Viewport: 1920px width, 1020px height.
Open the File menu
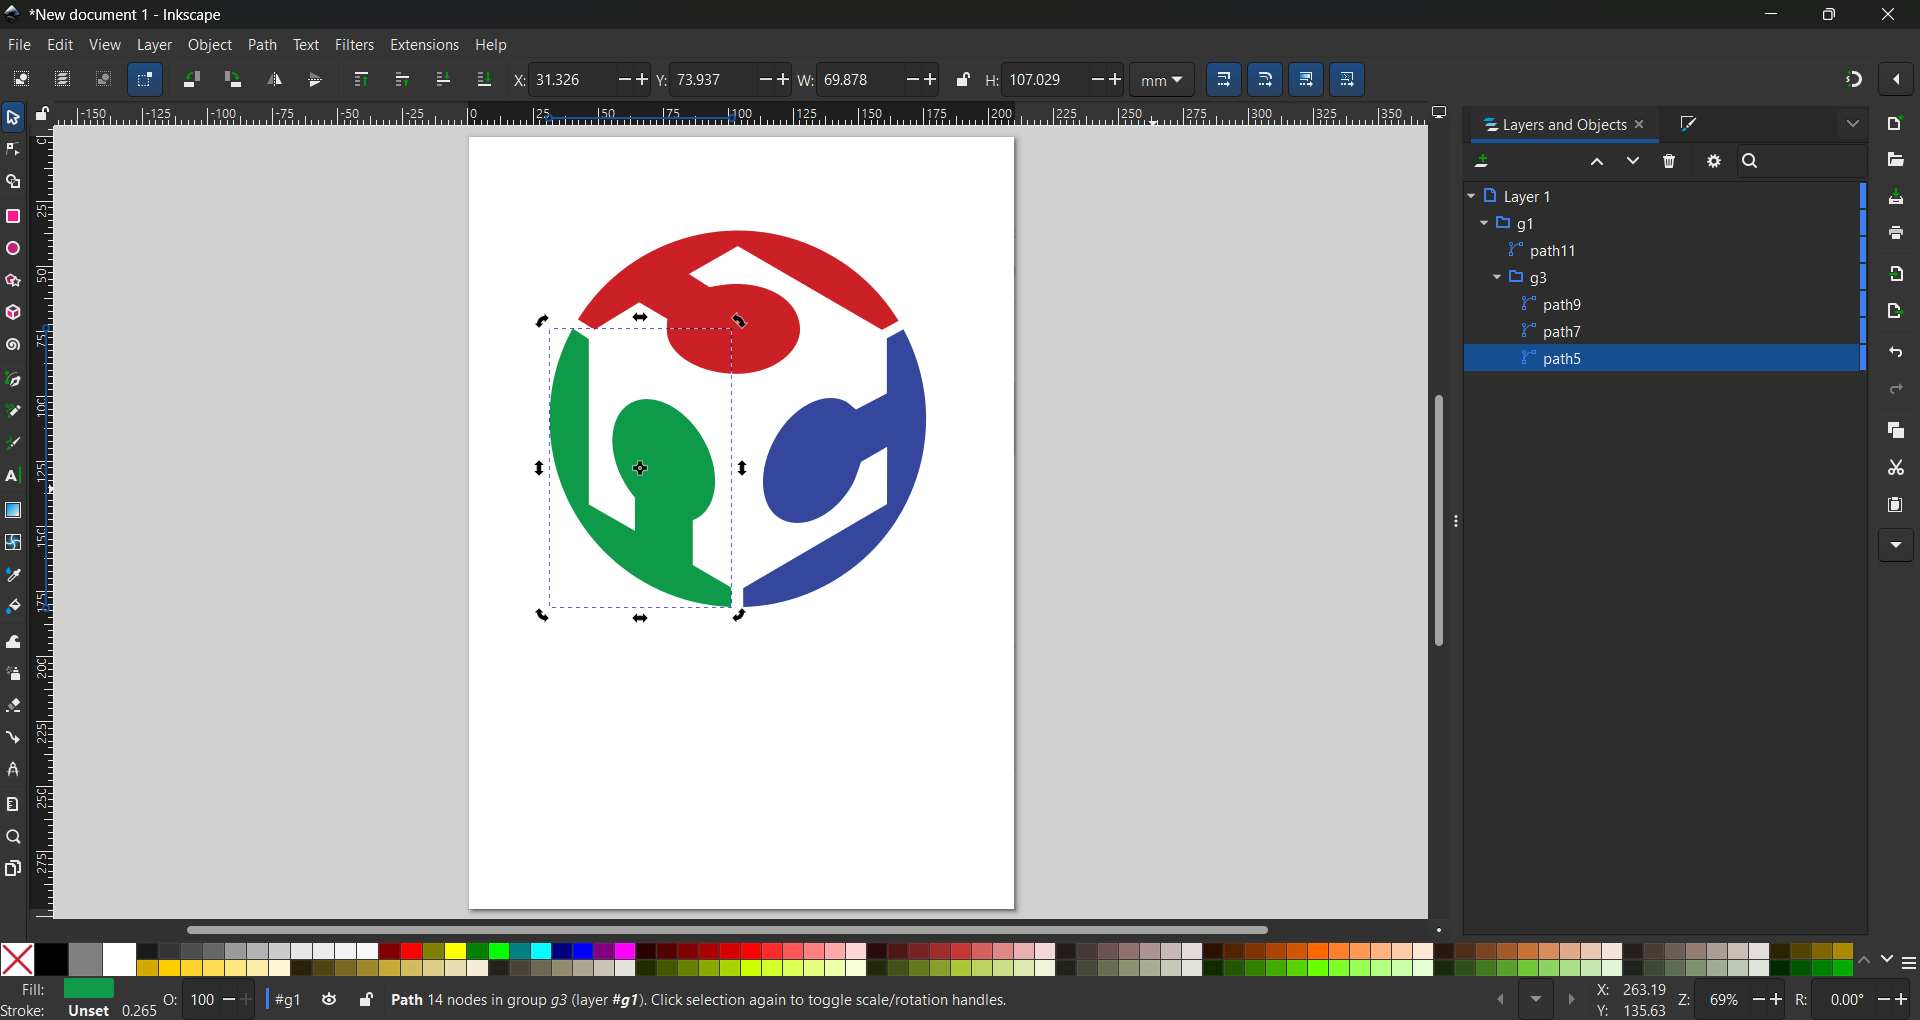click(x=19, y=45)
